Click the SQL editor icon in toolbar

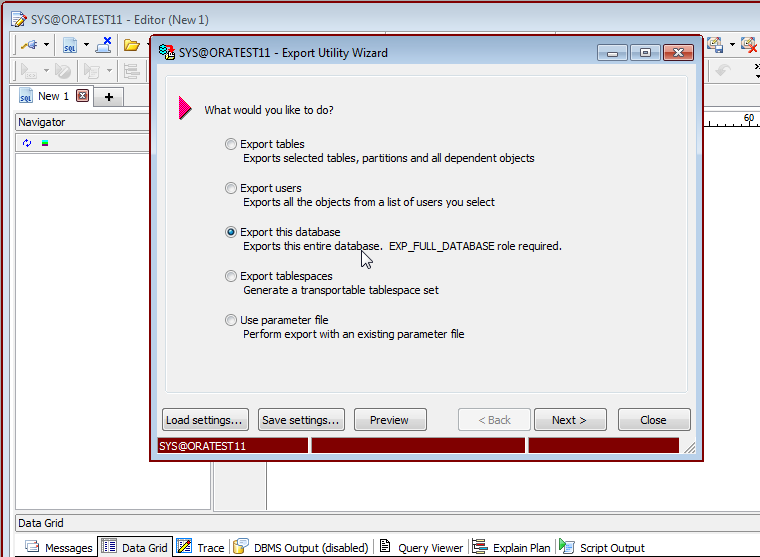coord(70,45)
